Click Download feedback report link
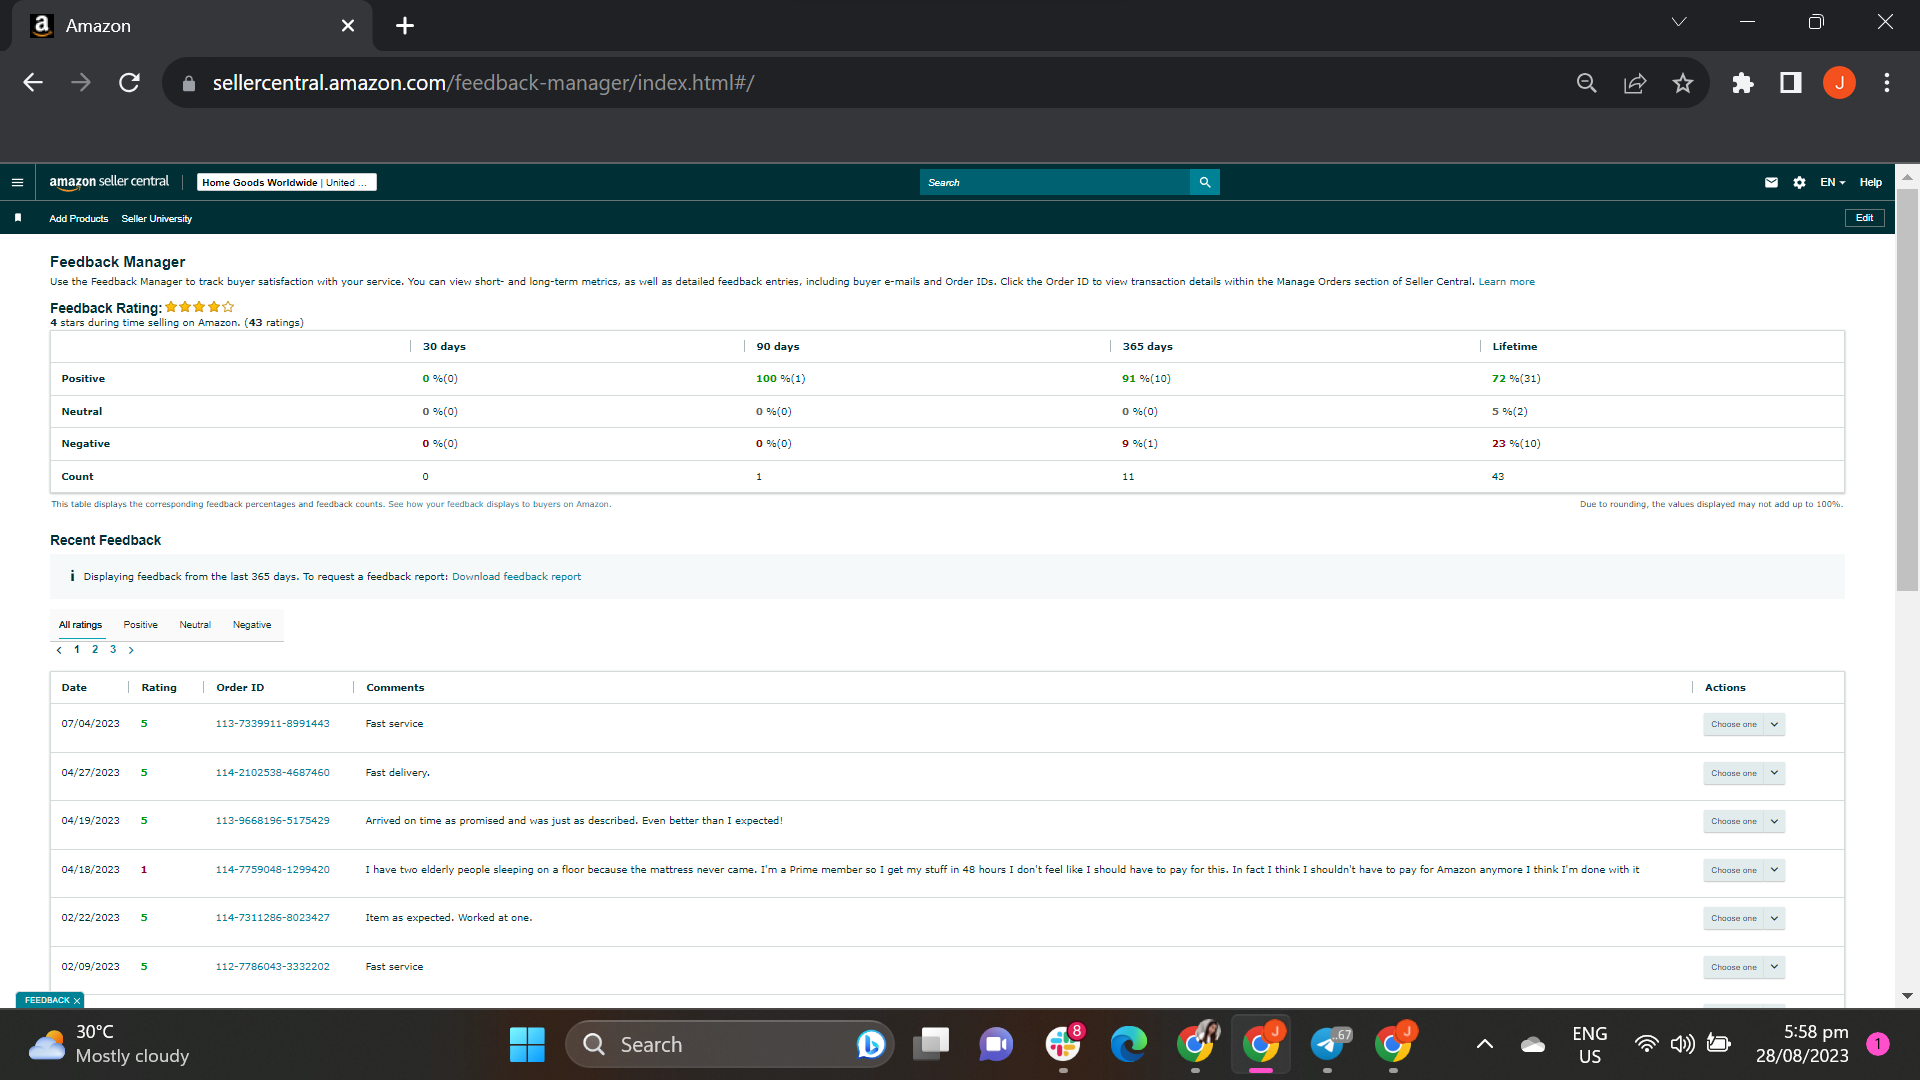This screenshot has height=1080, width=1920. click(516, 577)
